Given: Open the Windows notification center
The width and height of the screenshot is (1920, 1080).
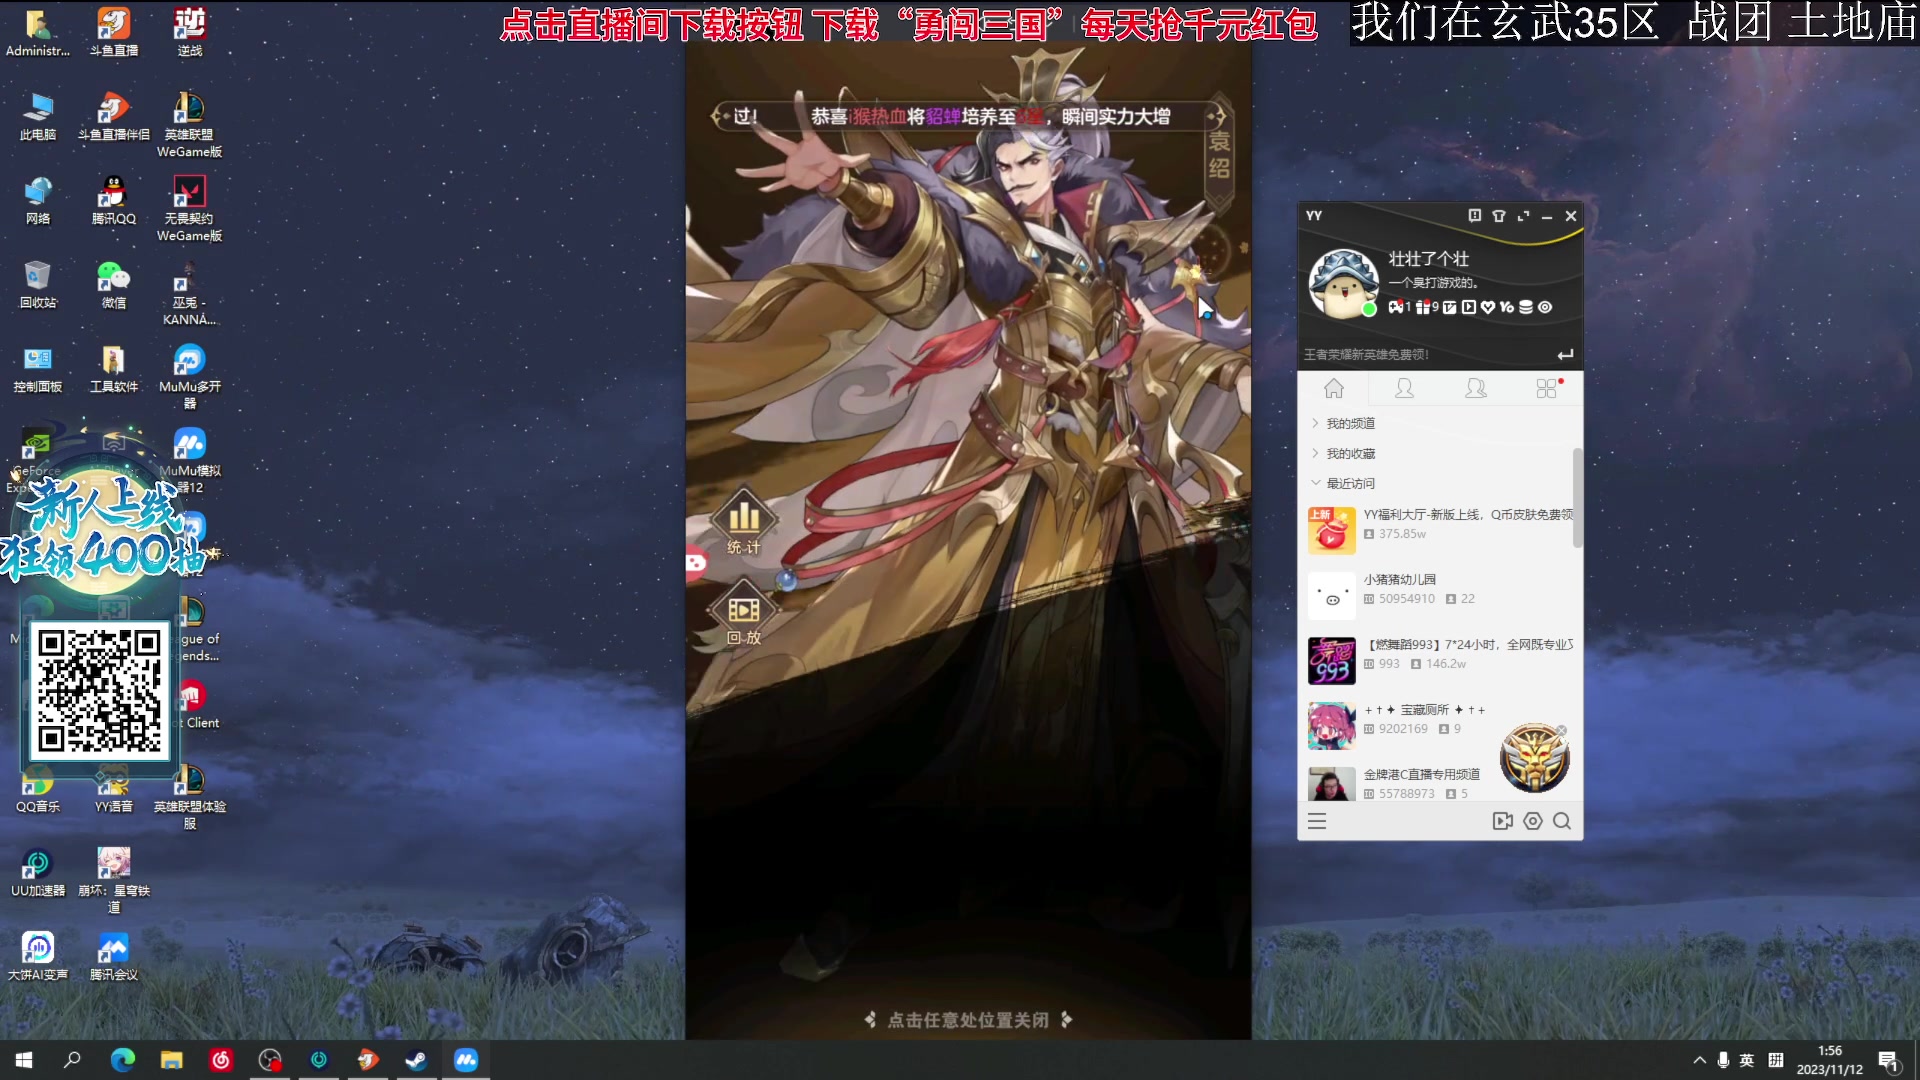Looking at the screenshot, I should coord(1889,1061).
